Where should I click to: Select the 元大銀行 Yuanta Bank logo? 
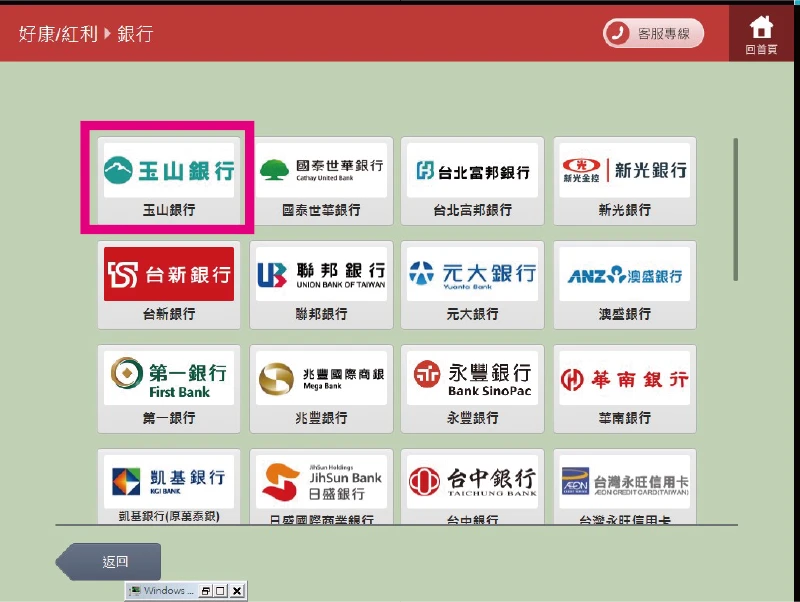point(472,274)
